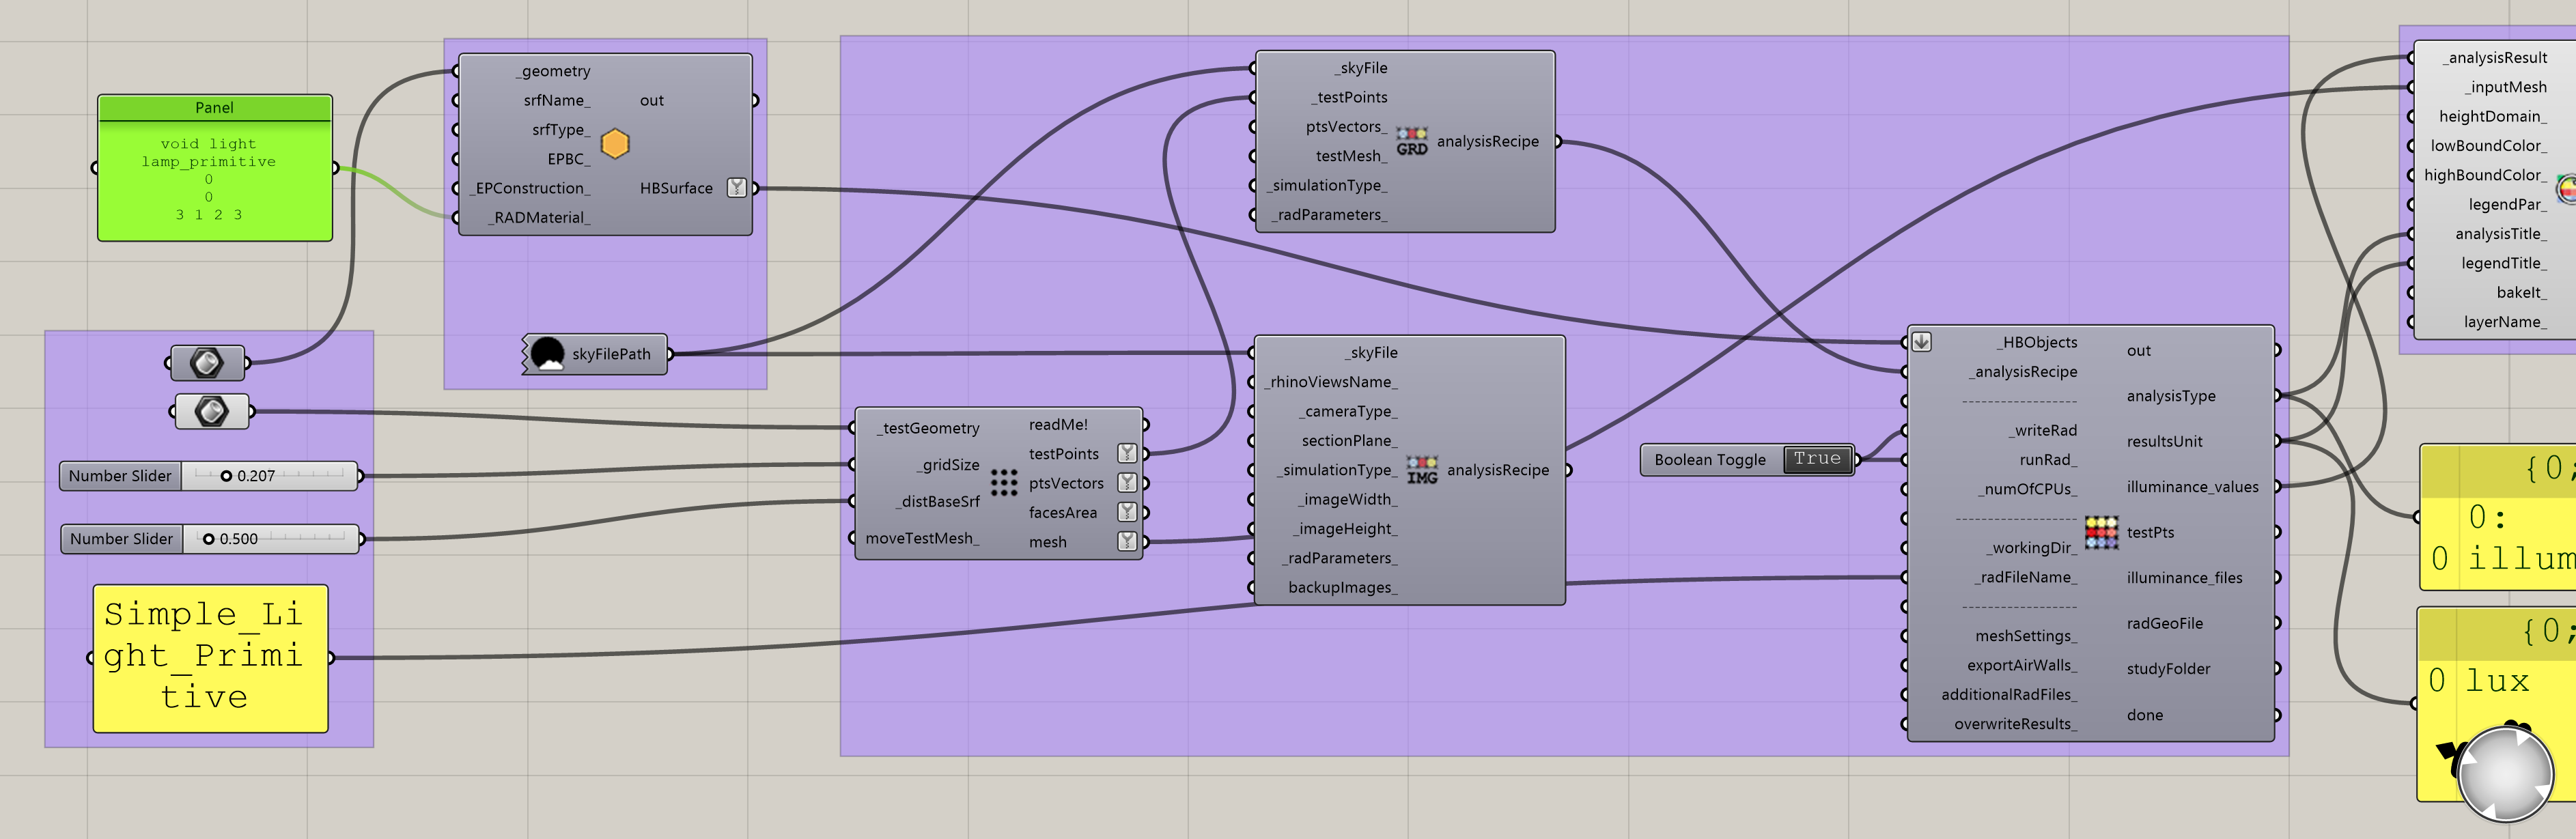Click the testPoints output flatten marker

(x=1127, y=453)
